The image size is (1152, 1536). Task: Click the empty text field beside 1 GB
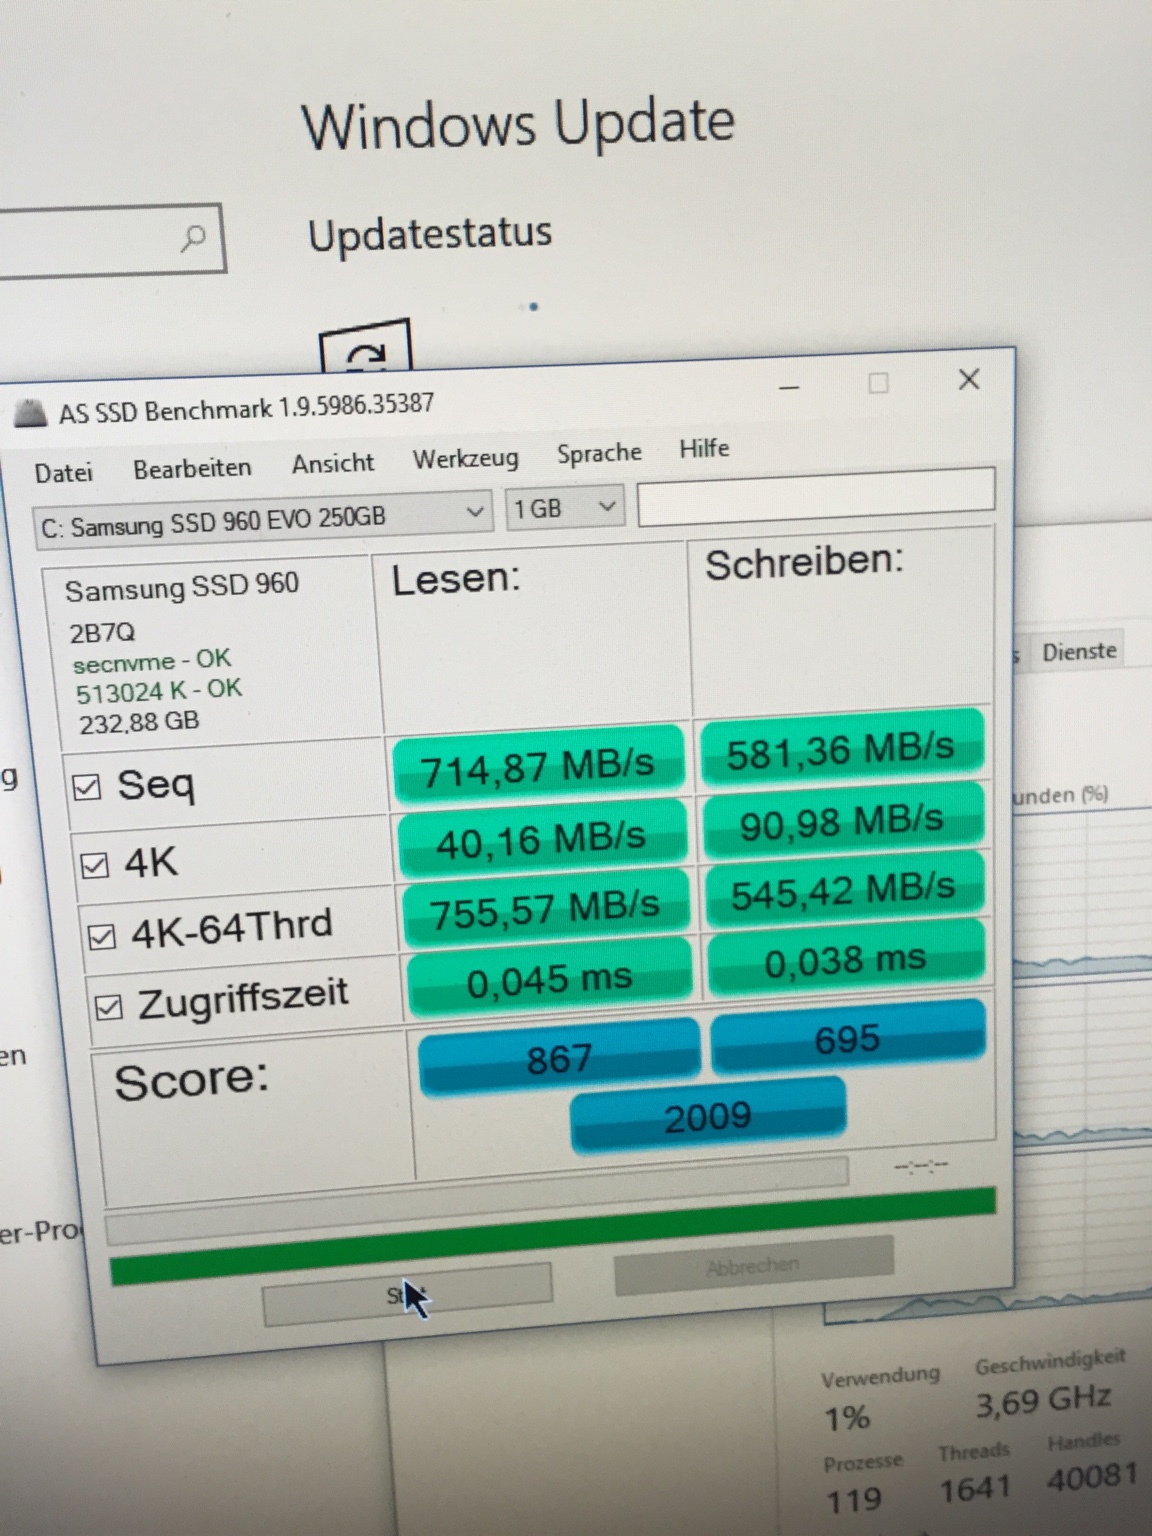click(x=816, y=497)
